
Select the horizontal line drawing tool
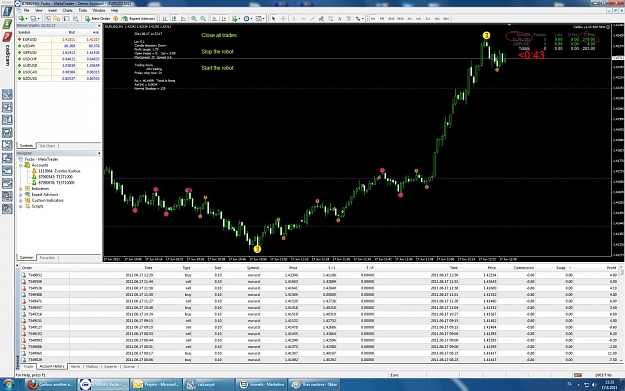[x=303, y=18]
